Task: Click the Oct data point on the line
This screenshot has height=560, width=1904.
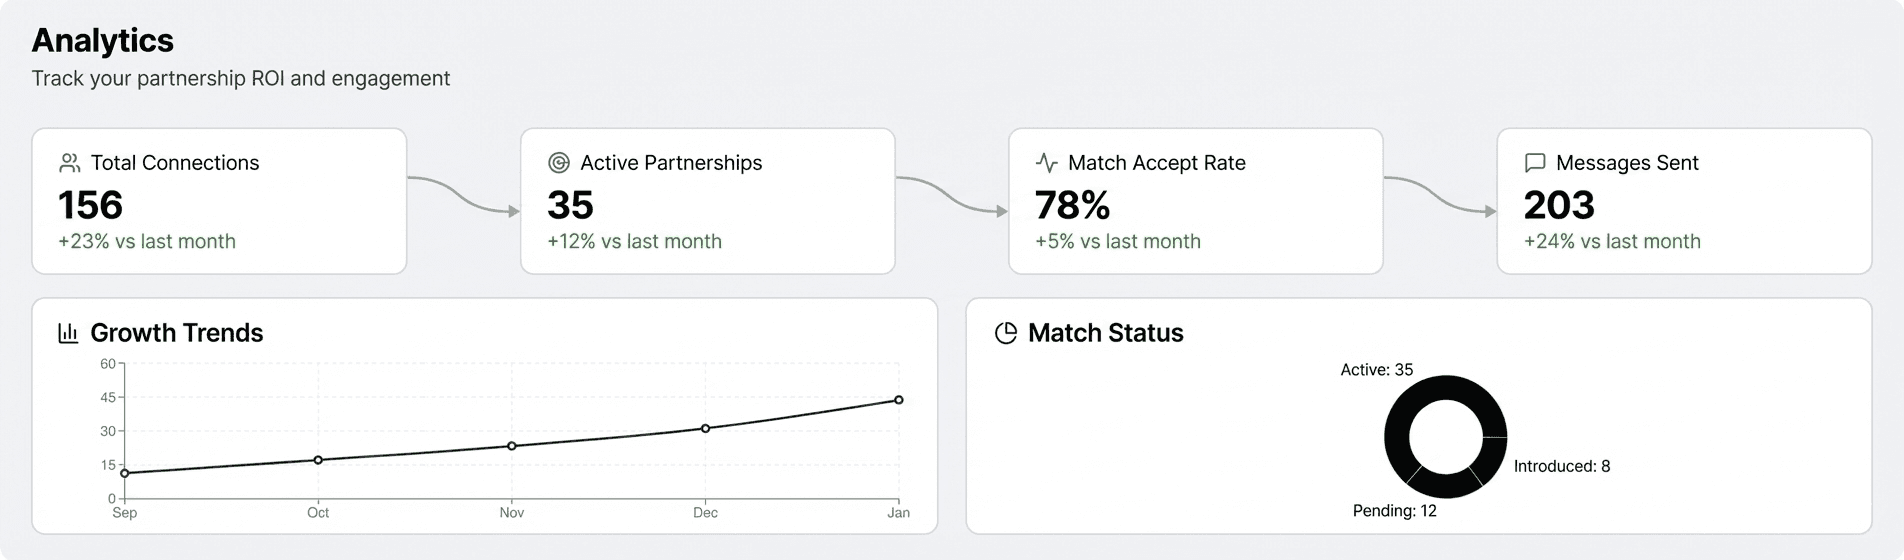Action: [318, 460]
